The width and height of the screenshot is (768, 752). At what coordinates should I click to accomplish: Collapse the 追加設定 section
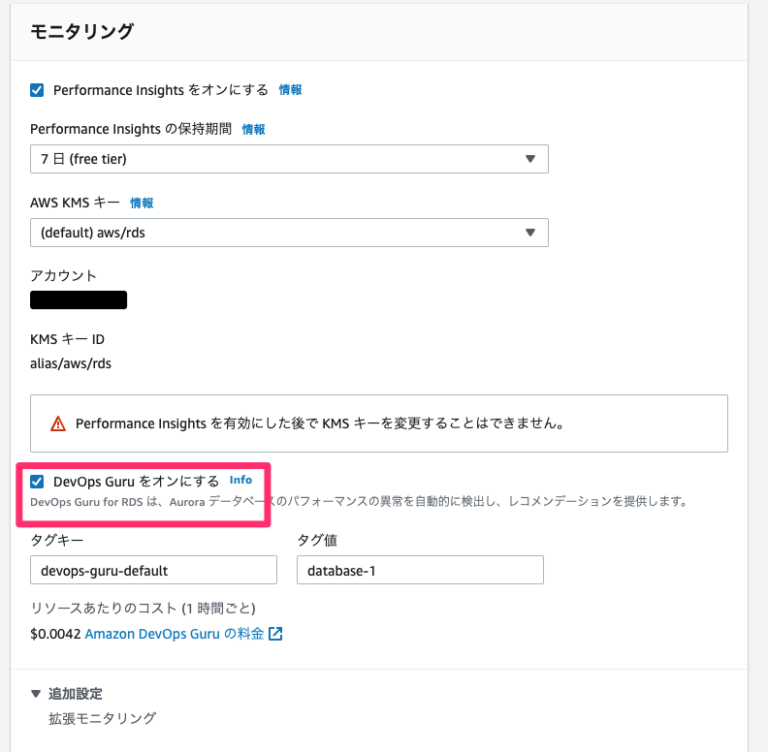pos(75,694)
